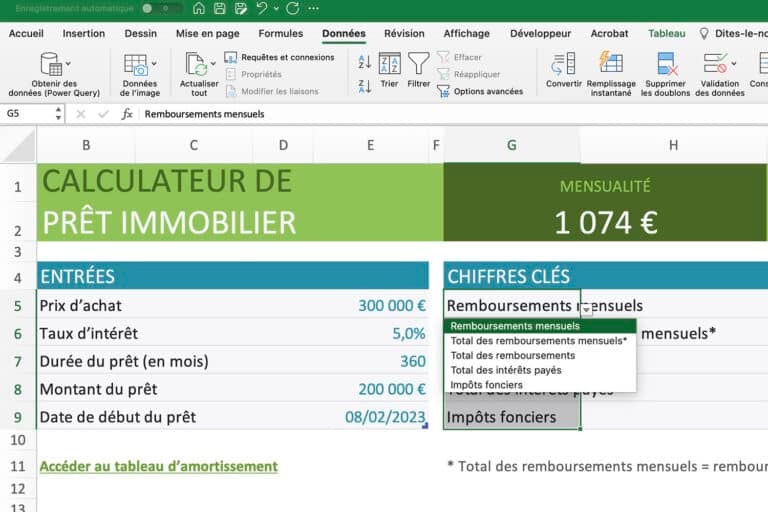The width and height of the screenshot is (768, 512).
Task: Click 'Accéder au tableau d'amortissement' link
Action: tap(158, 466)
